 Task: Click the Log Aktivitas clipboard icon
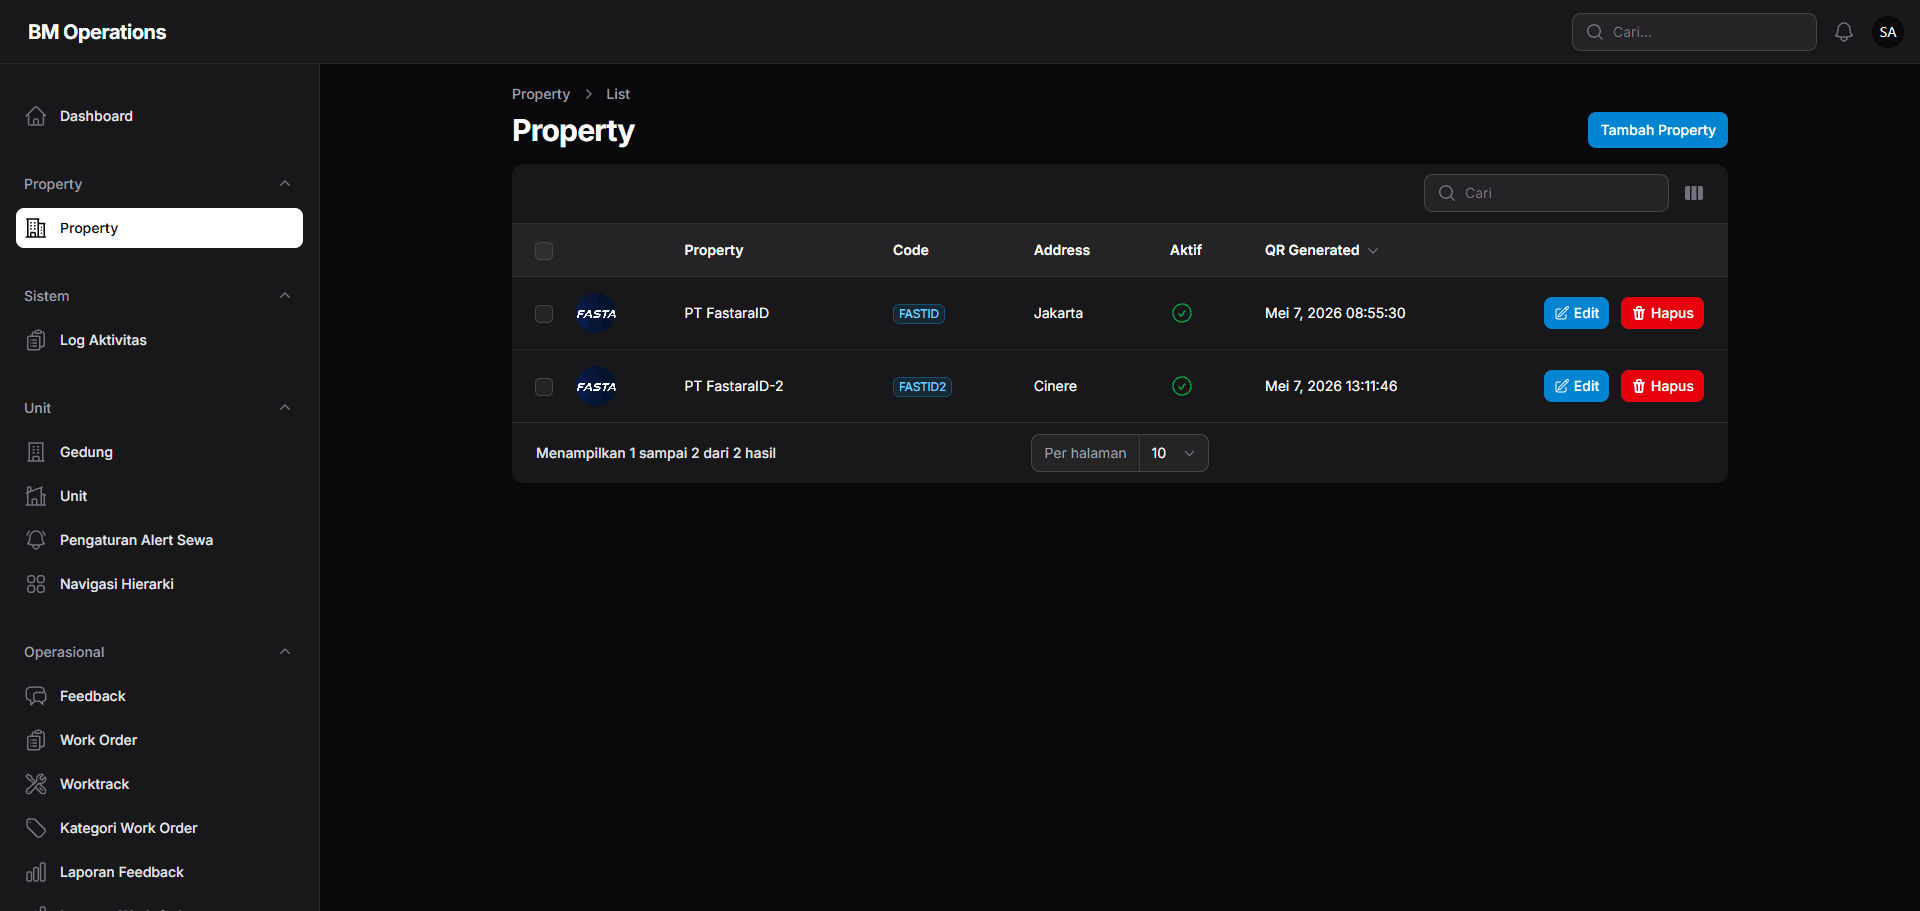[x=36, y=340]
